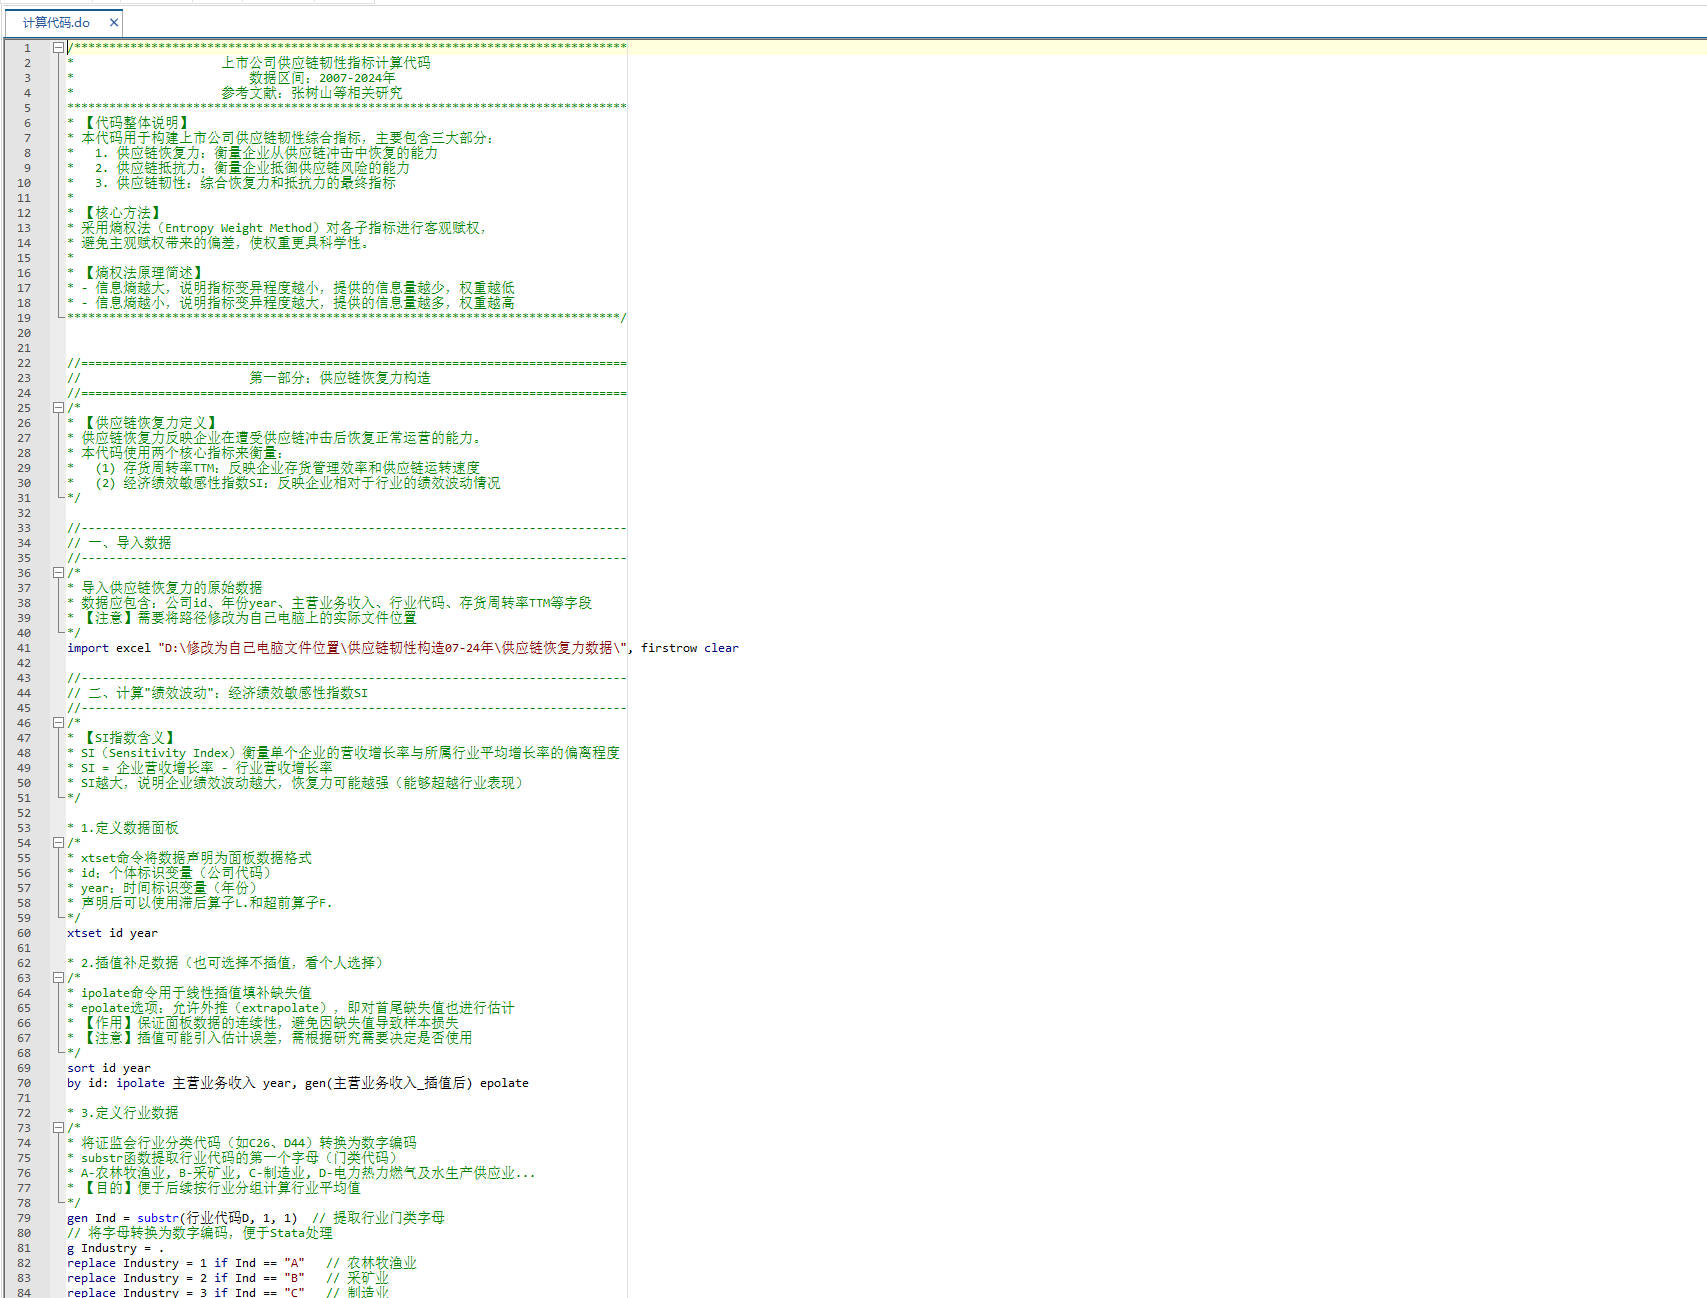Fold the SI指数含义 comment block at line 46
The image size is (1707, 1298).
(58, 723)
